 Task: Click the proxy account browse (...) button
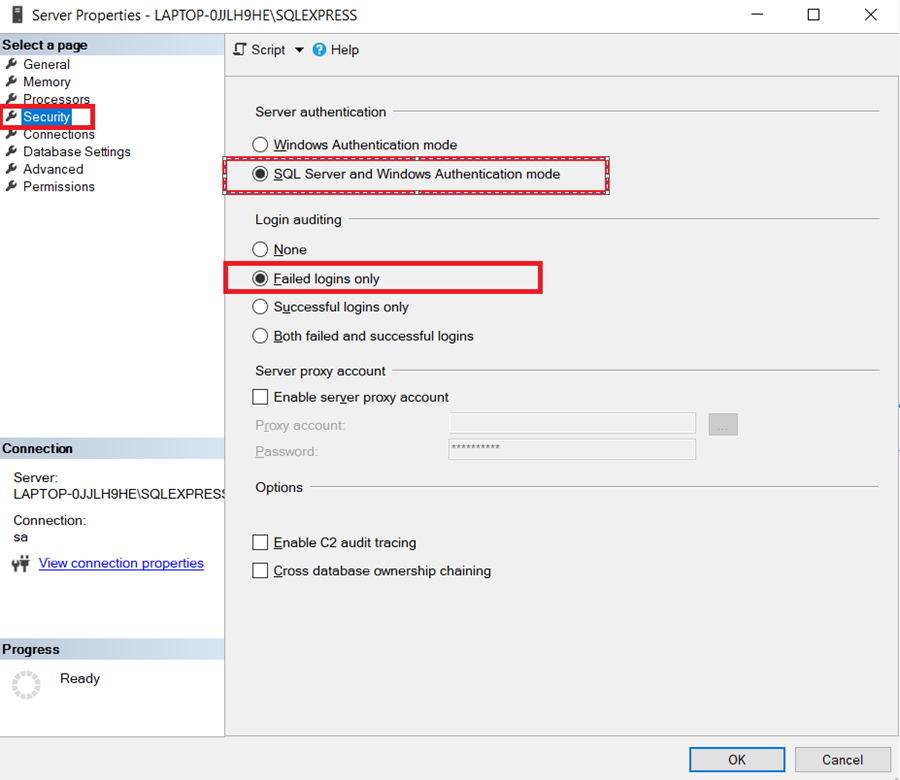pos(723,424)
